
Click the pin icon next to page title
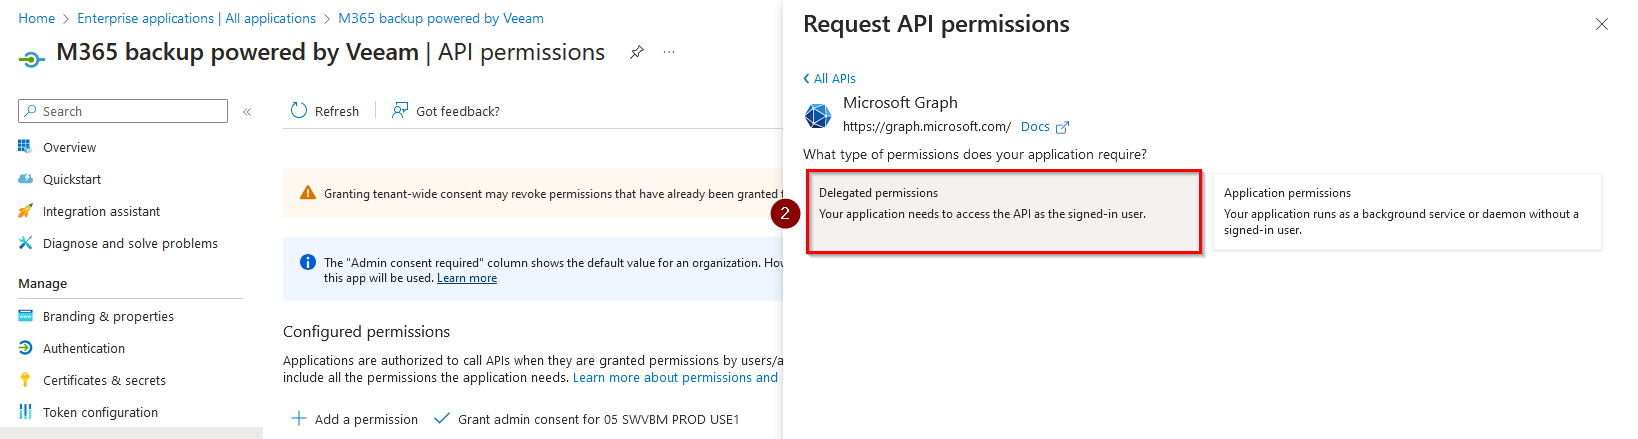point(637,52)
